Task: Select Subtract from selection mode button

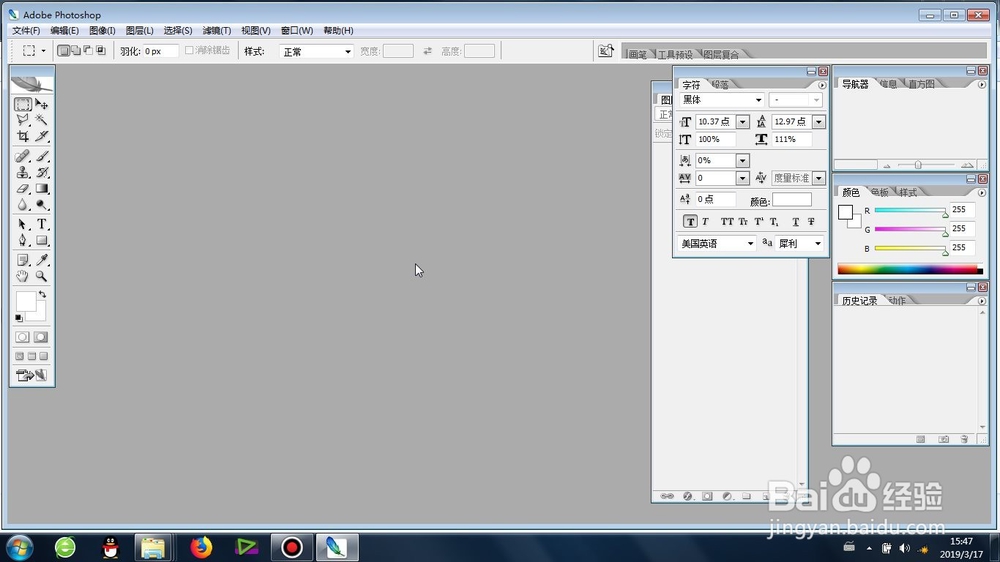Action: point(88,50)
